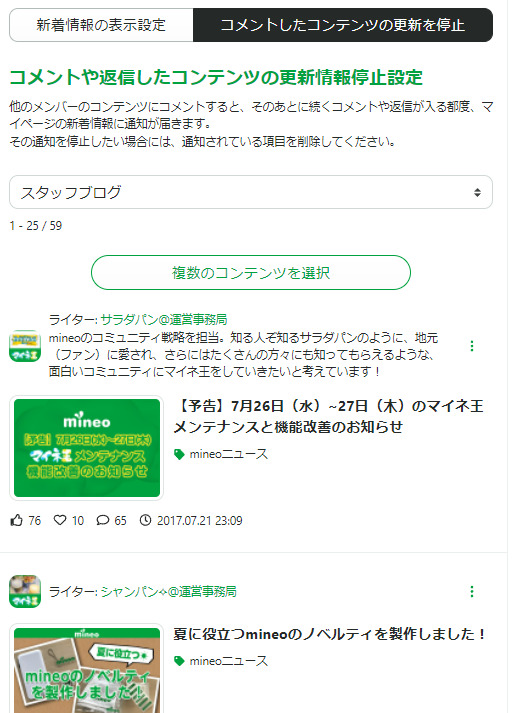This screenshot has height=713, width=514.
Task: Open サラダパン@運営事務局 writer link
Action: [164, 320]
